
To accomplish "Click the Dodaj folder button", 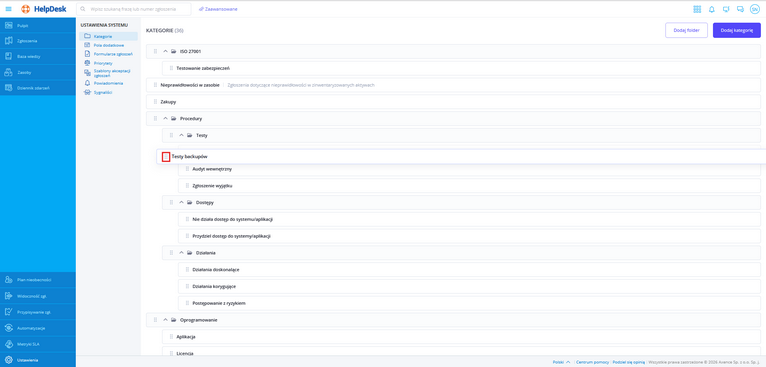I will pyautogui.click(x=686, y=30).
